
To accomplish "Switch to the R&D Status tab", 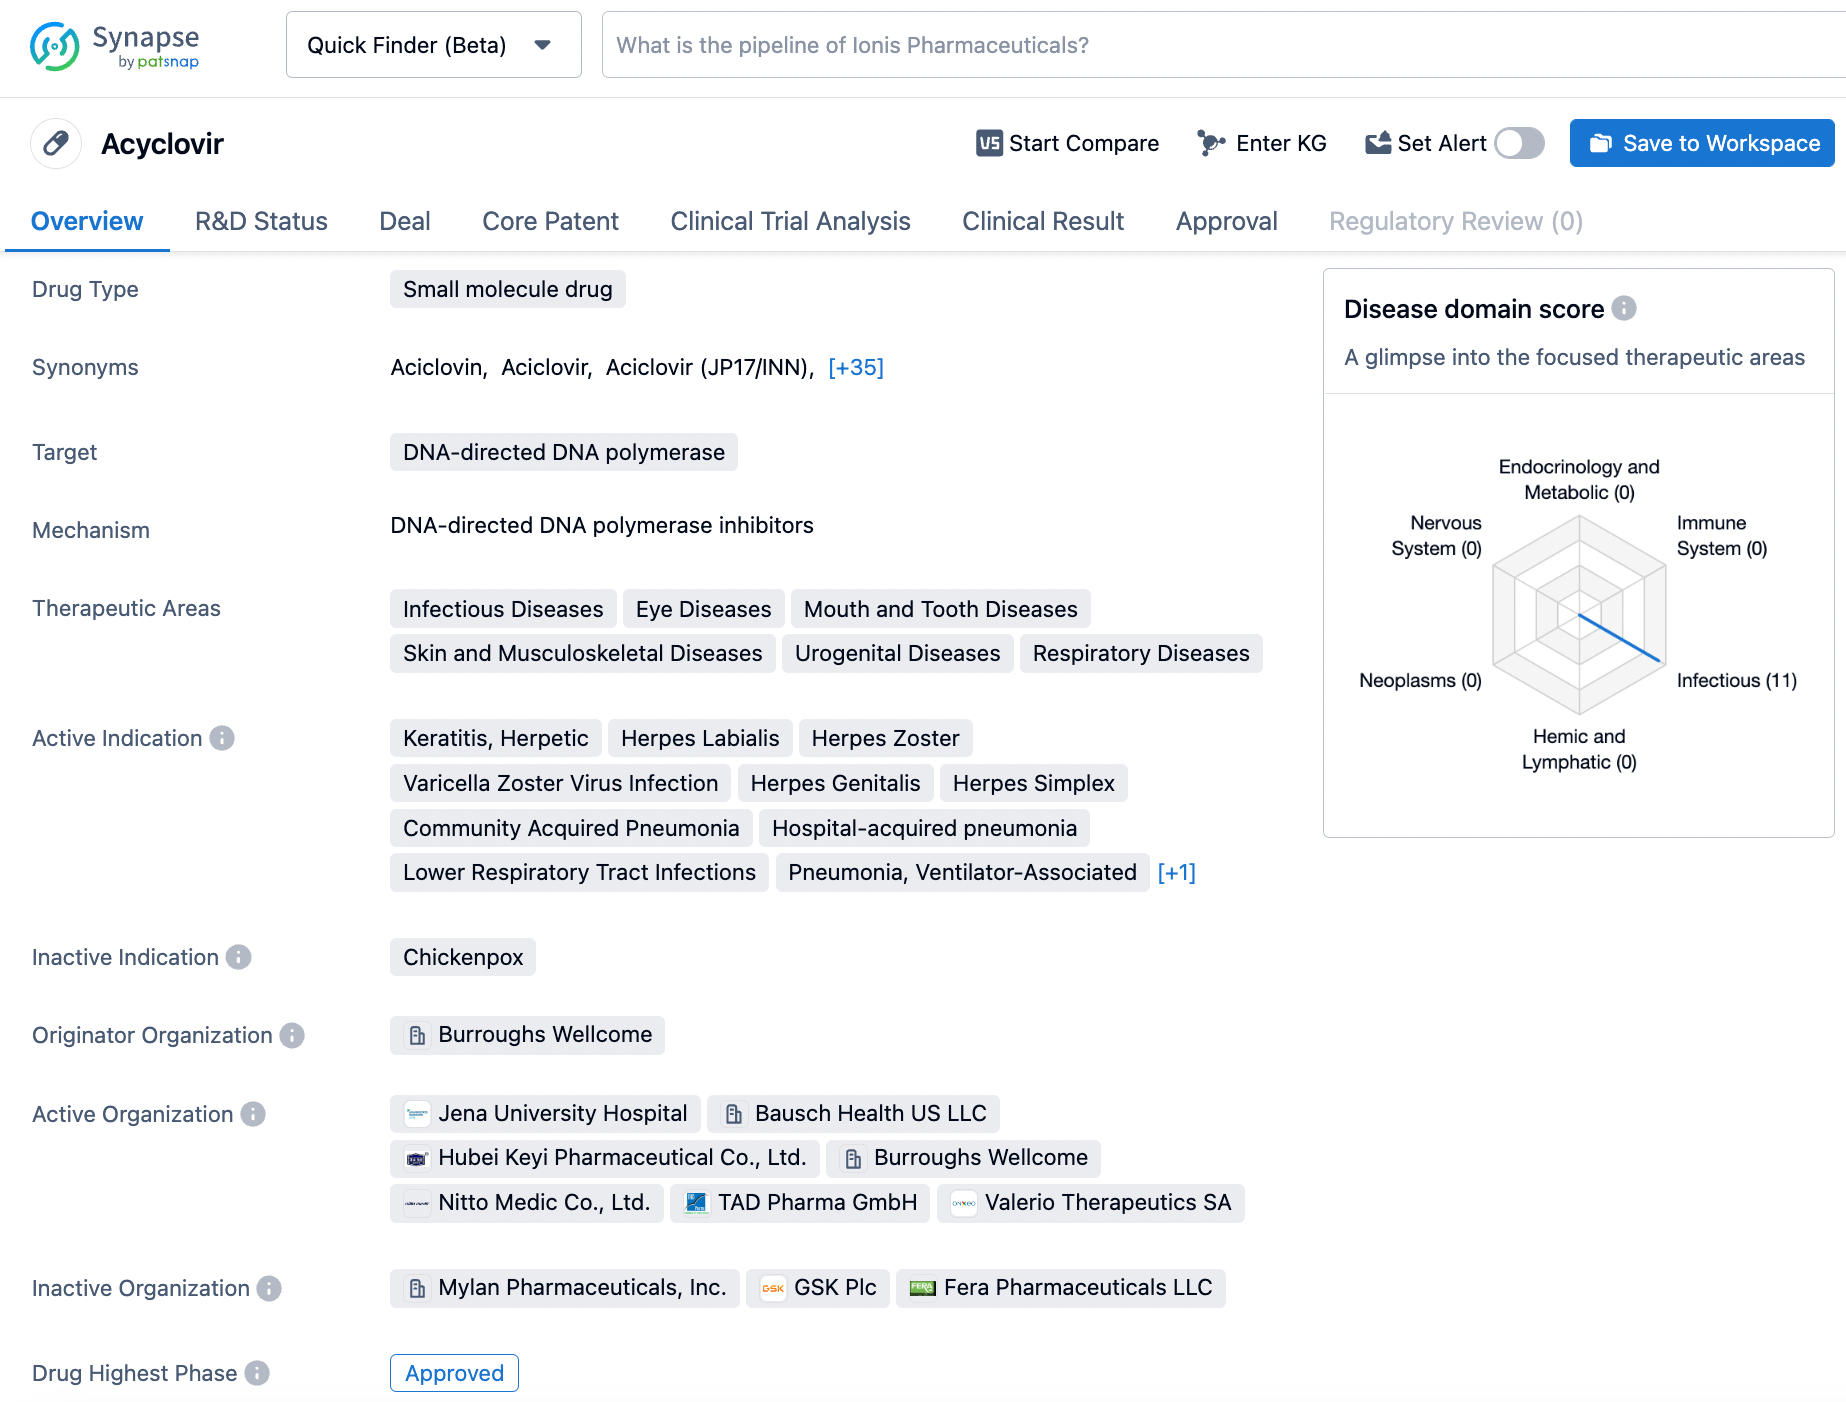I will tap(261, 221).
